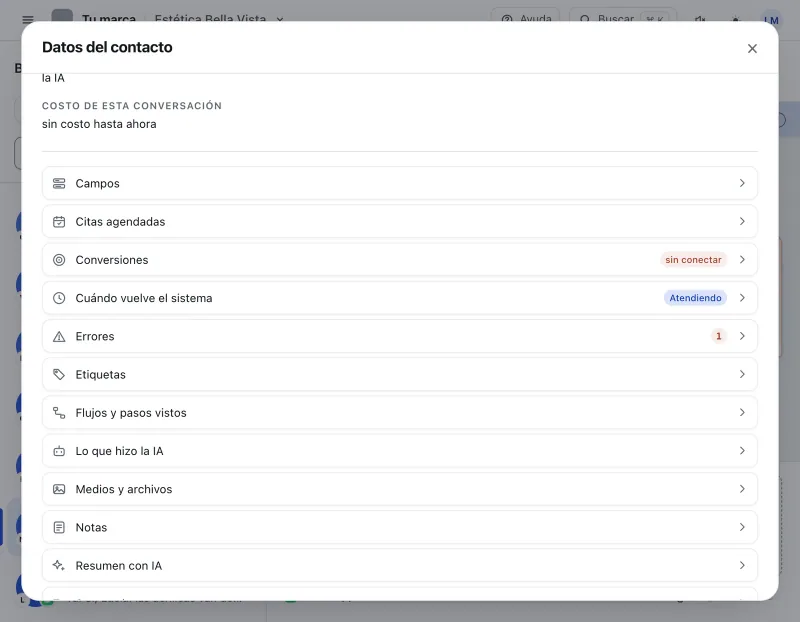
Task: Open the 'Medios y archivos' label
Action: tap(124, 489)
